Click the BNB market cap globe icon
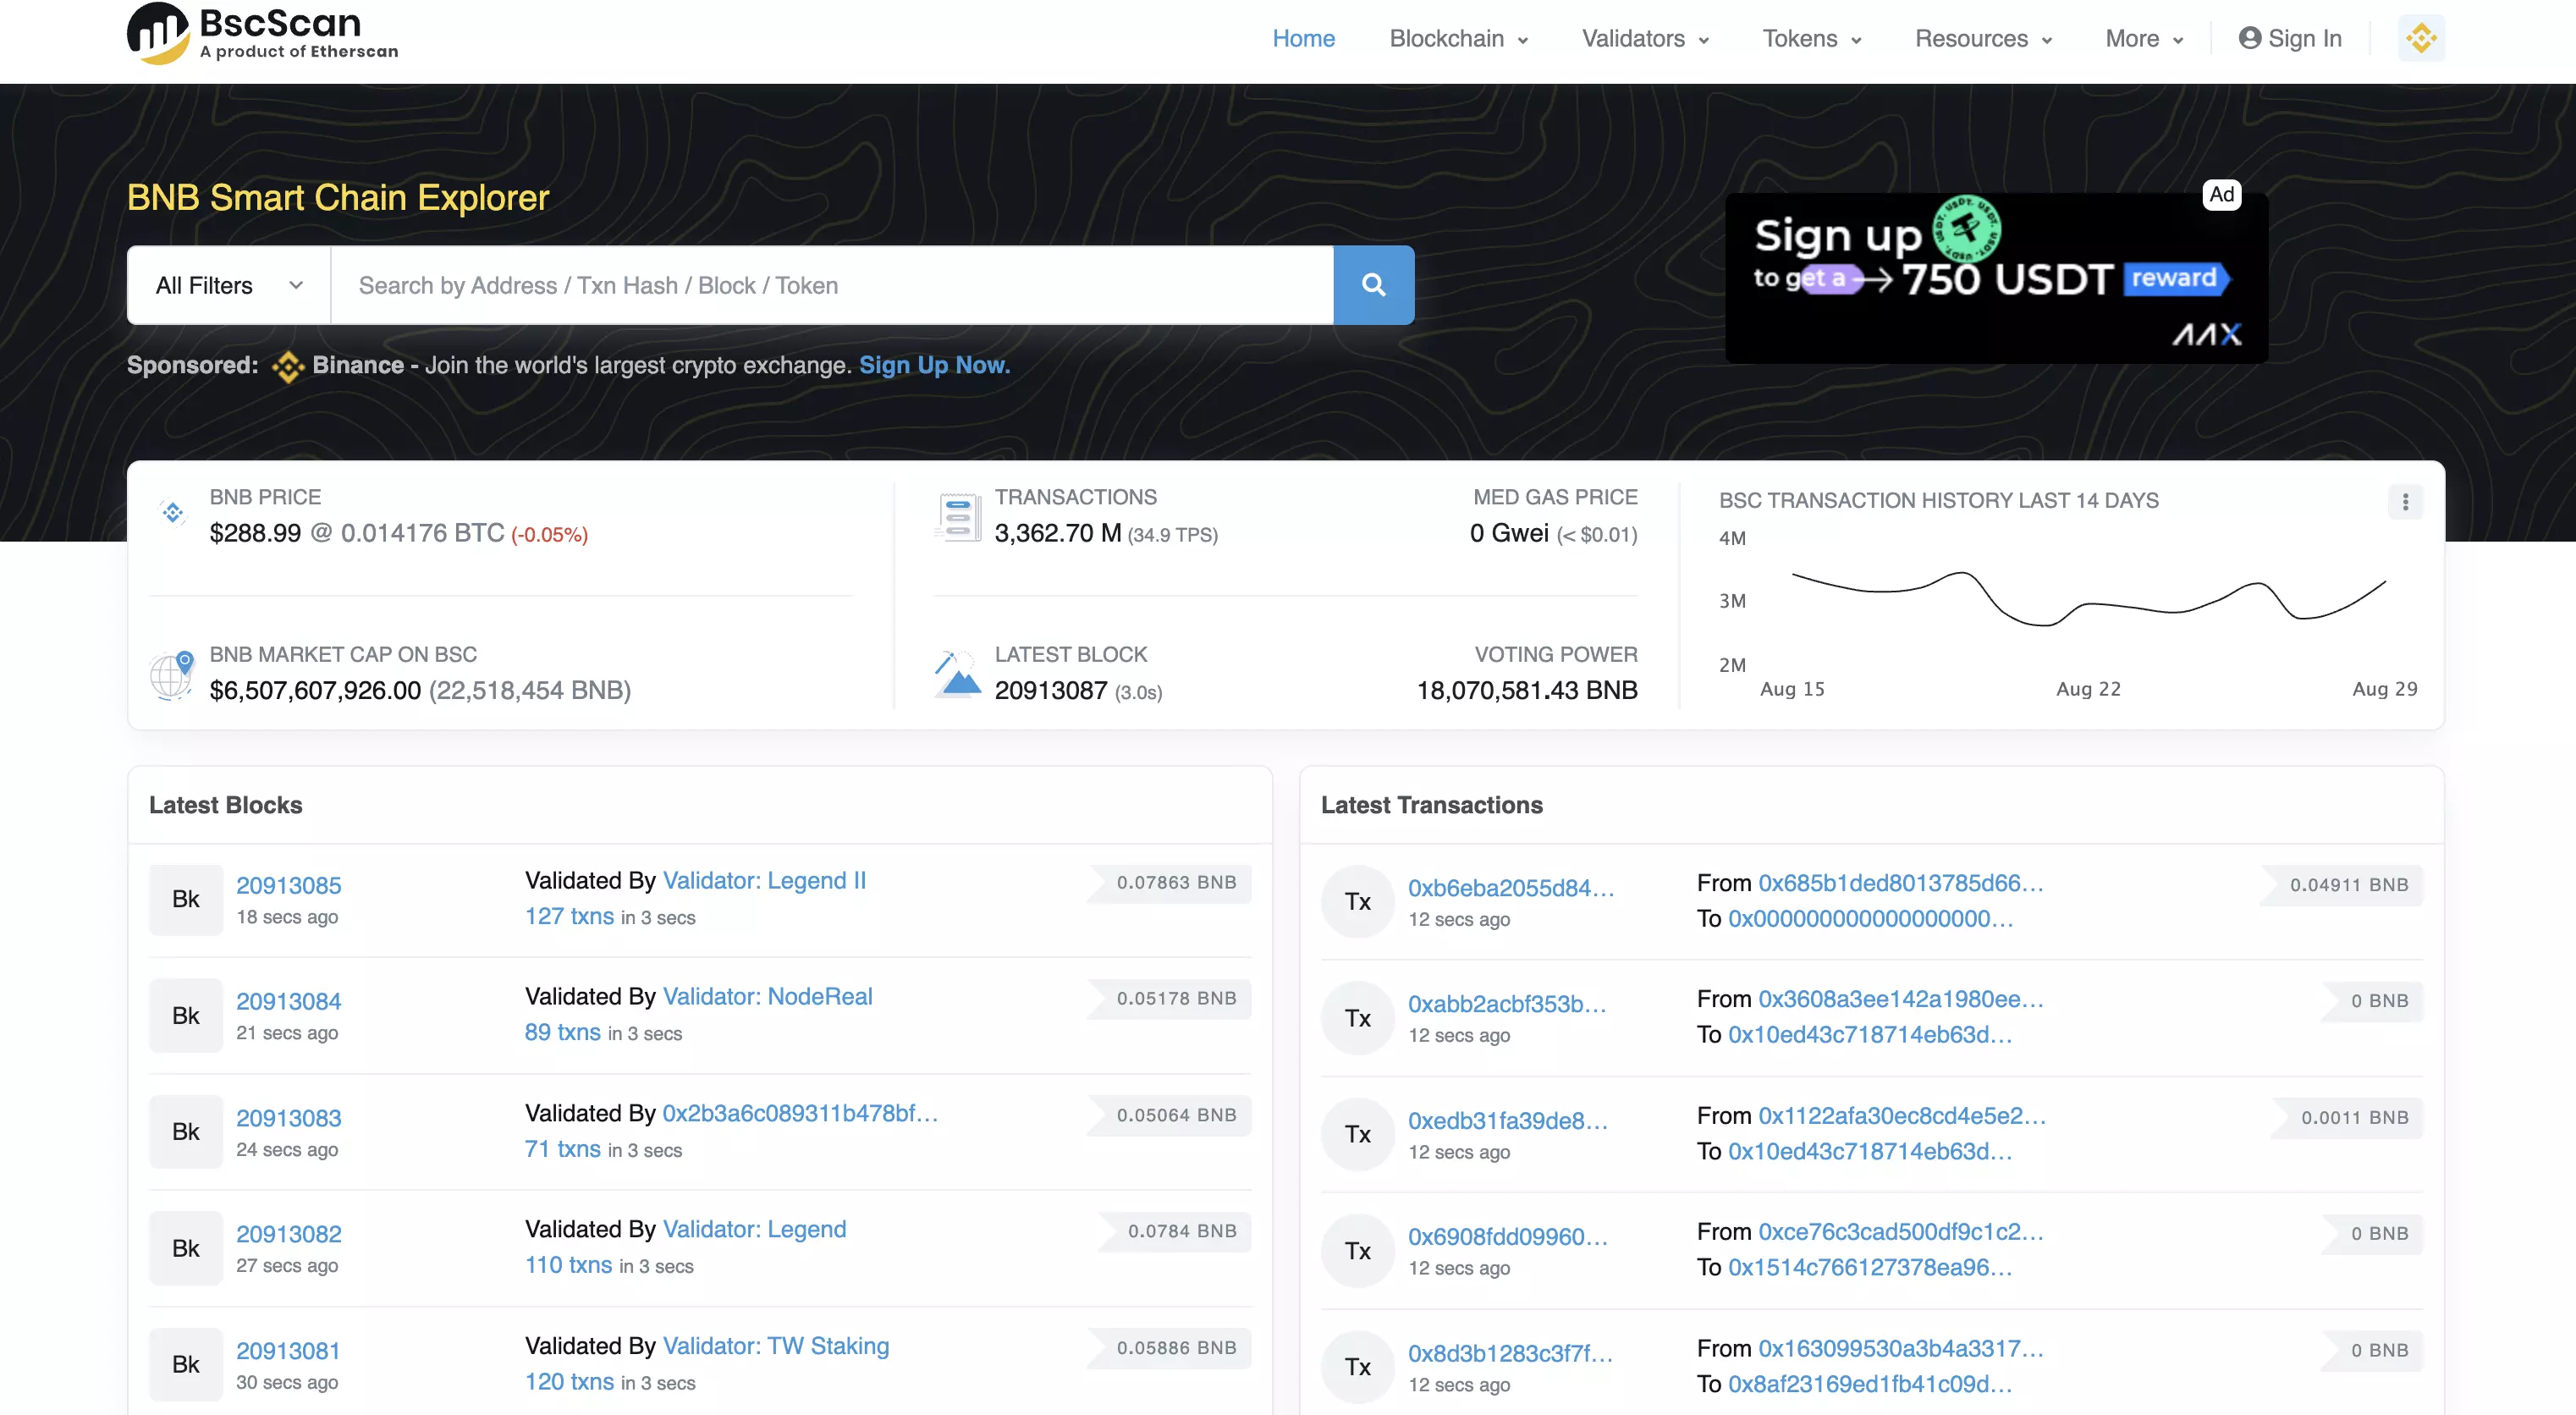This screenshot has height=1415, width=2576. [x=171, y=675]
